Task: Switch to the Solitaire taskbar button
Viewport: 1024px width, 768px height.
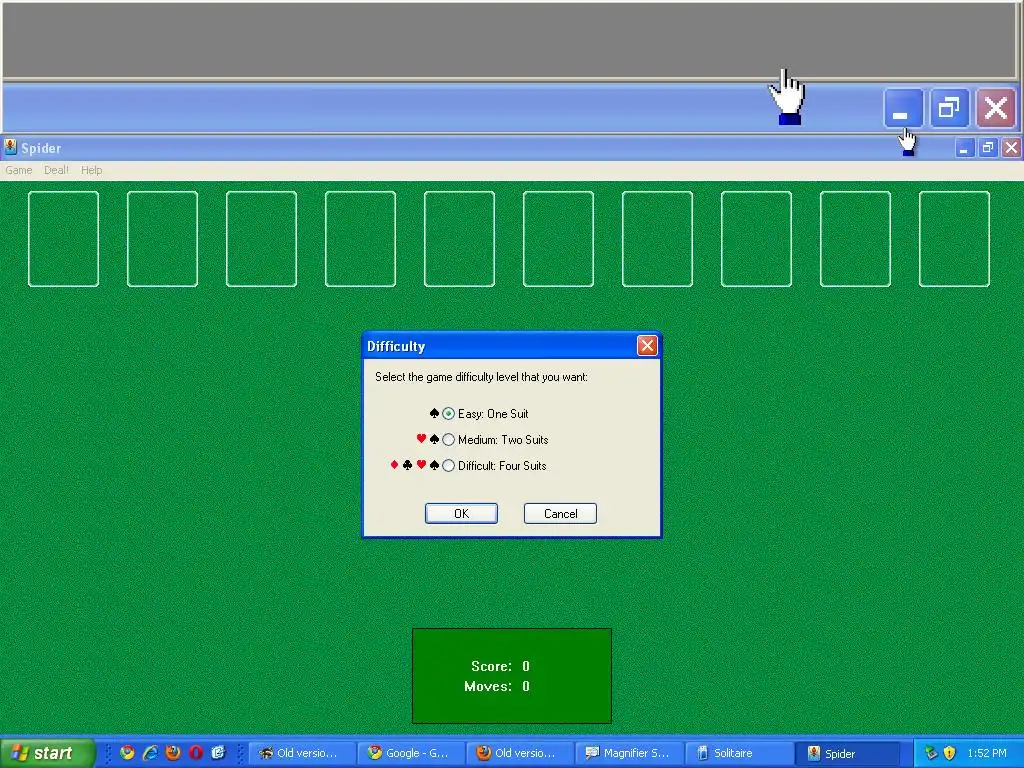Action: pos(739,753)
